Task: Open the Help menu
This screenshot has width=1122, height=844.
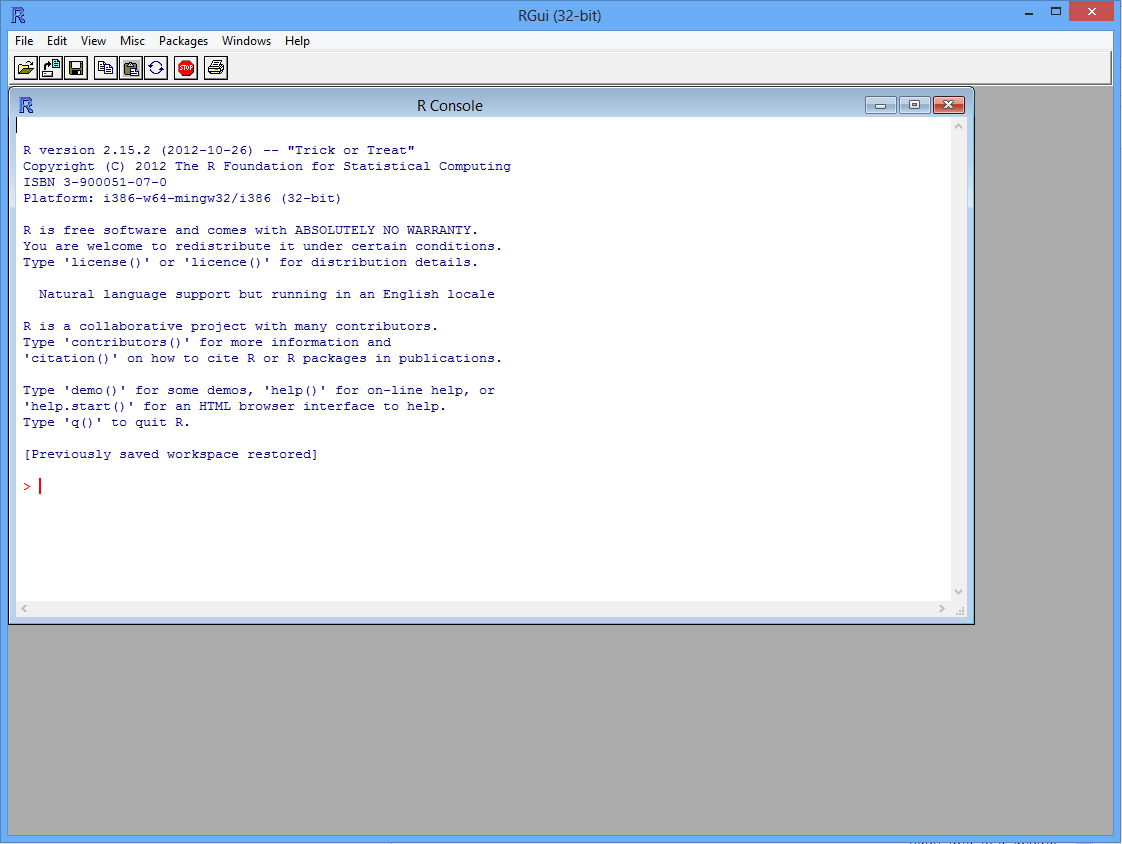Action: coord(297,41)
